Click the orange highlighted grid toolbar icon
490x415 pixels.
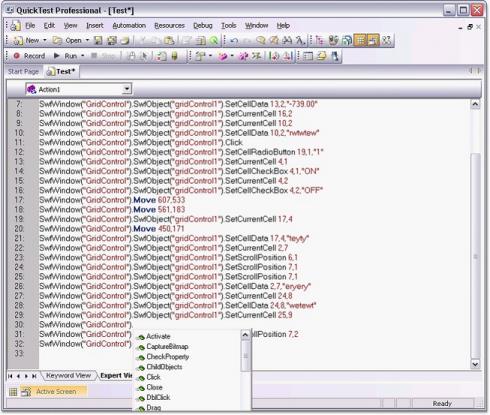click(x=360, y=40)
